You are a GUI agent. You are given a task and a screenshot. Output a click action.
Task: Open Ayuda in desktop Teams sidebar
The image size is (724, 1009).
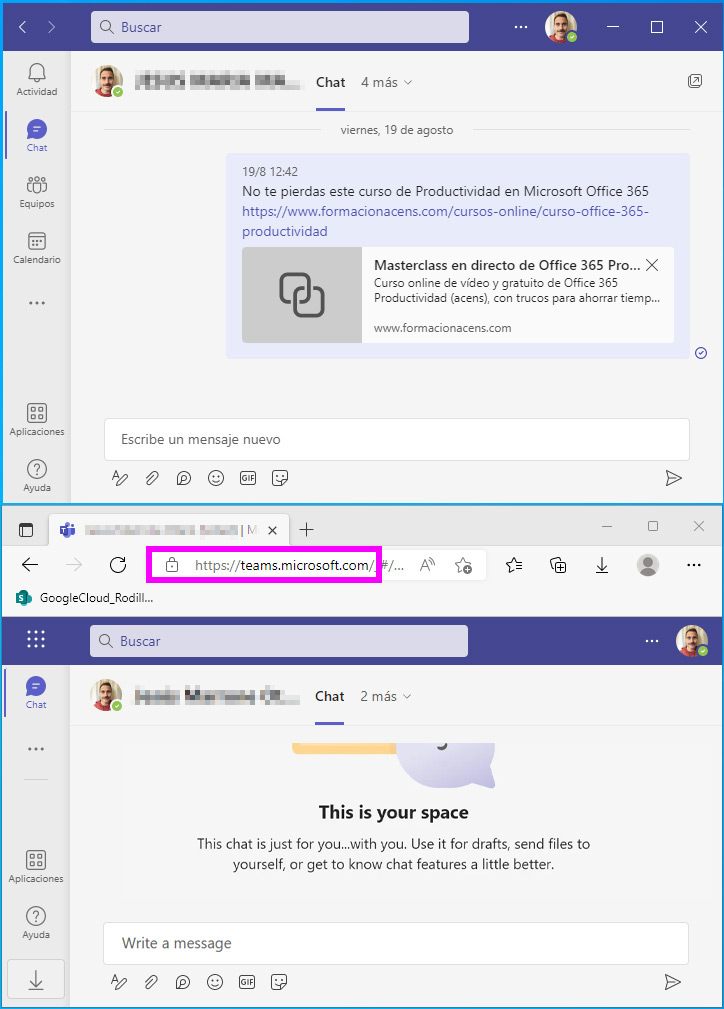tap(37, 476)
